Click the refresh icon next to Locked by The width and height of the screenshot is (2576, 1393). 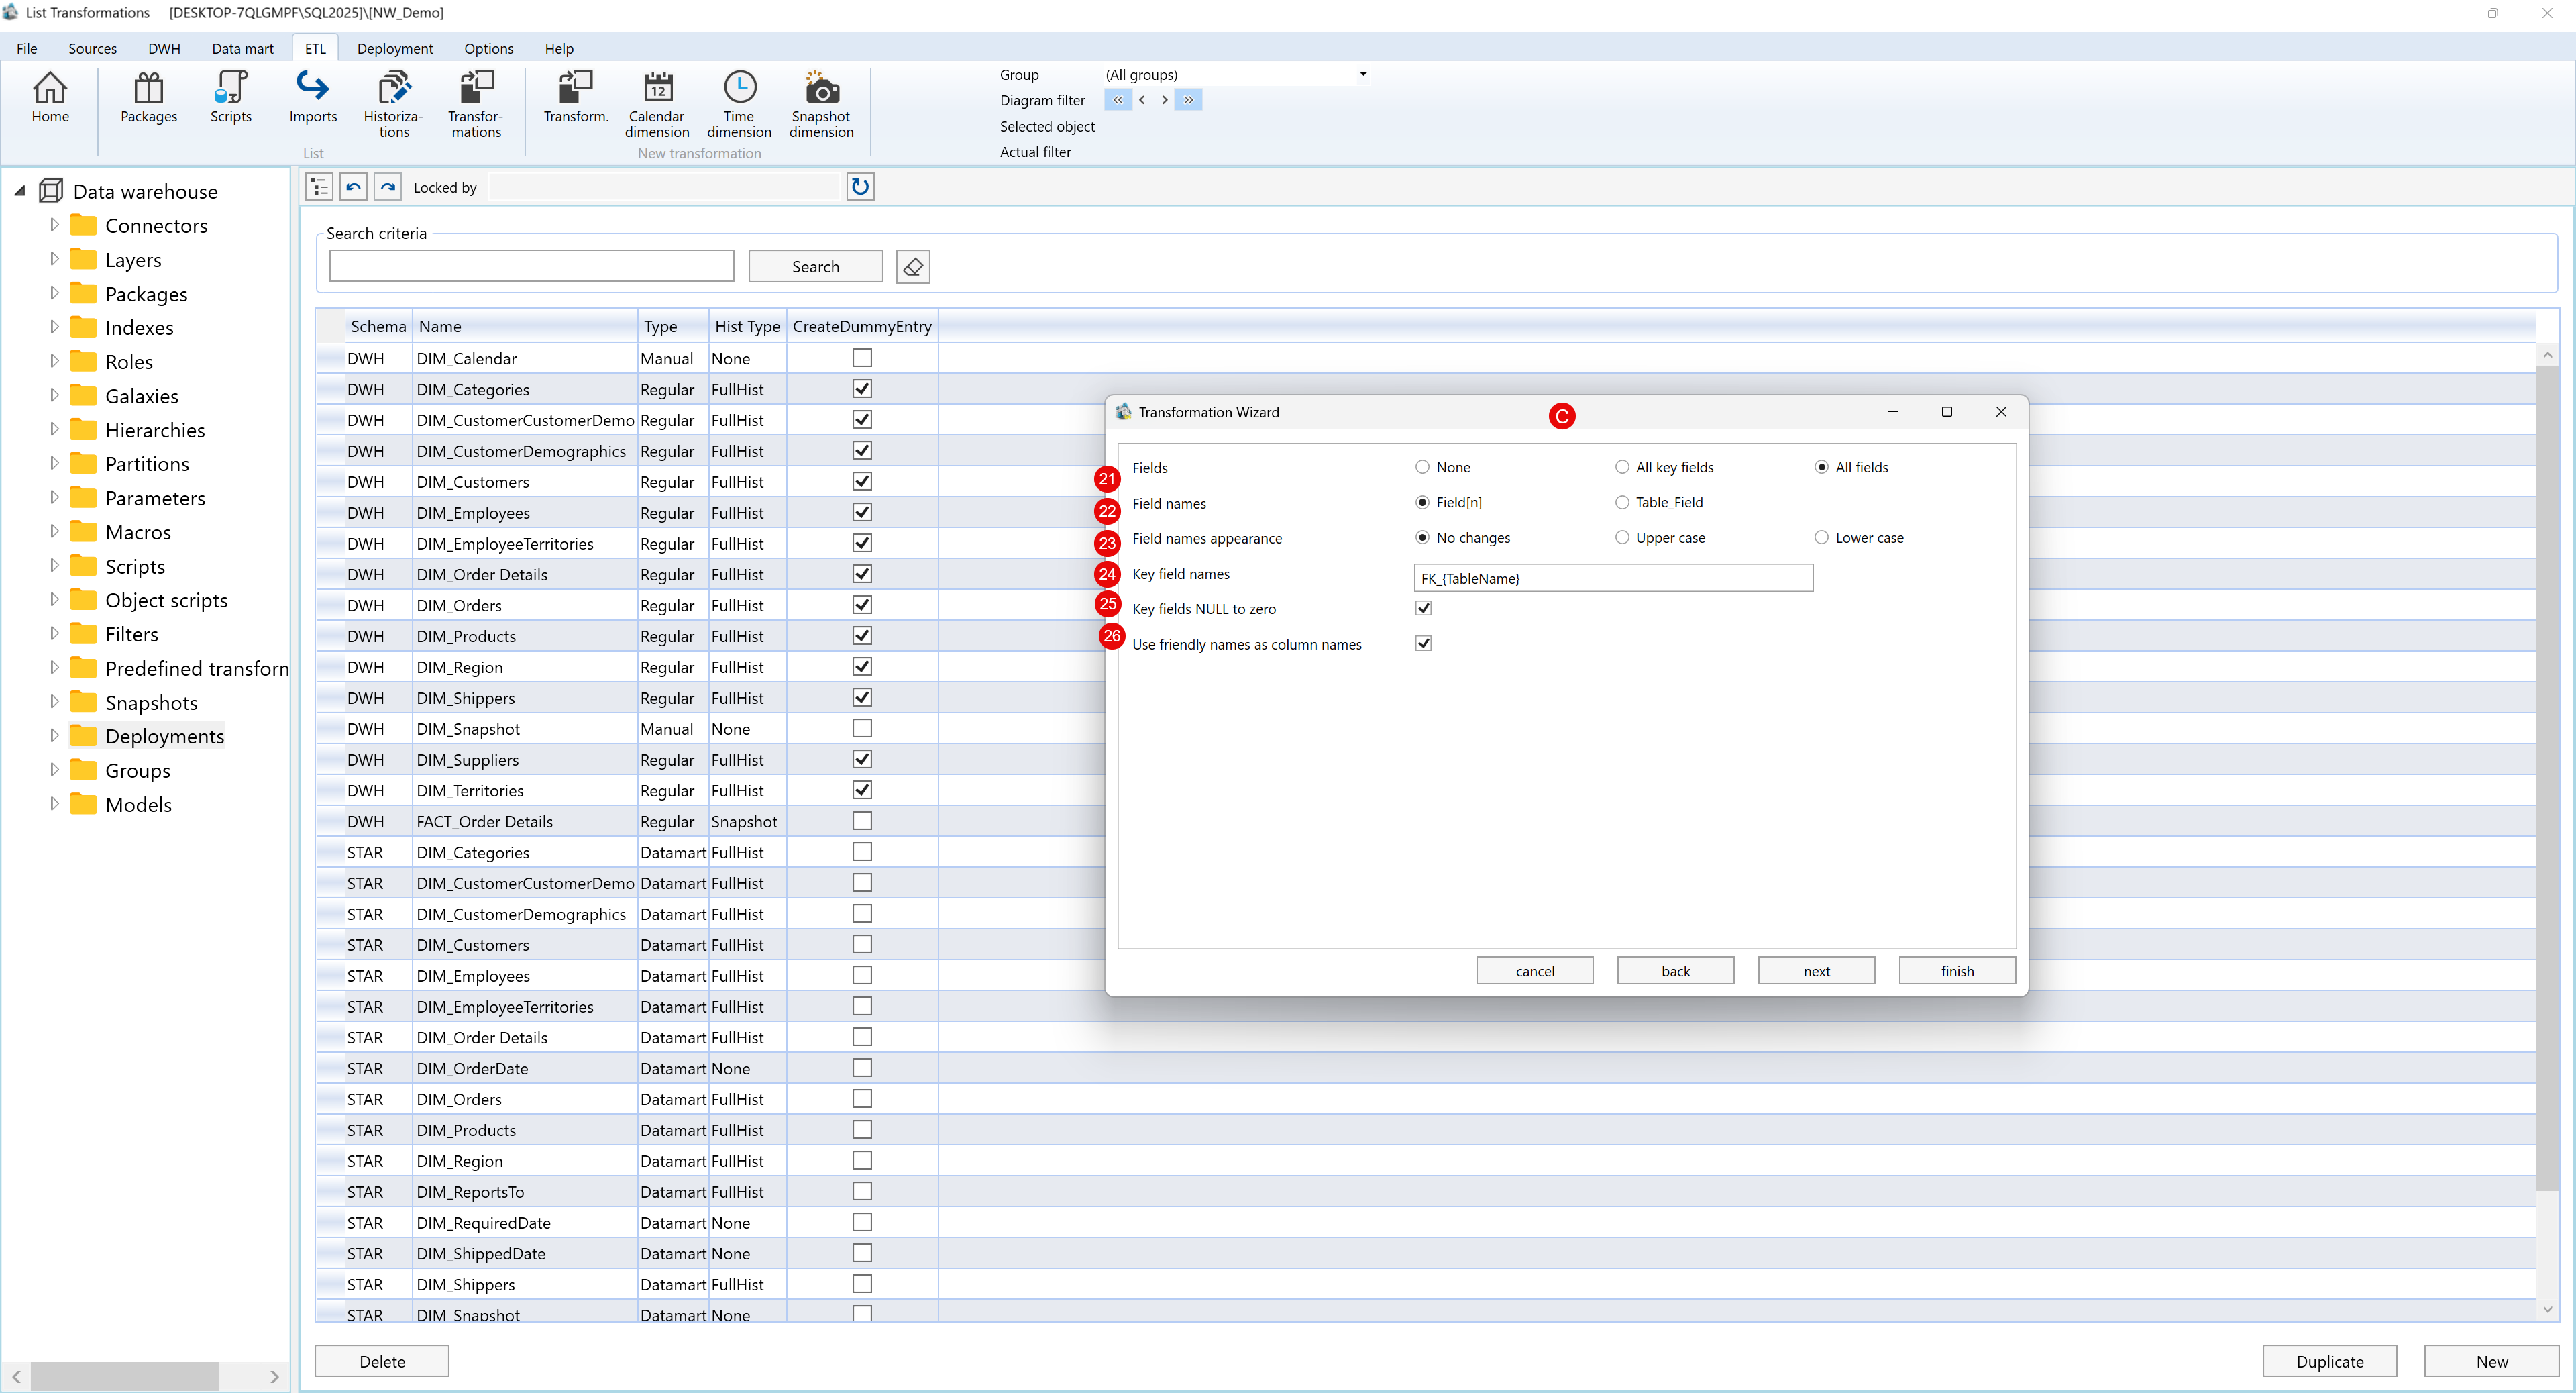click(x=860, y=187)
